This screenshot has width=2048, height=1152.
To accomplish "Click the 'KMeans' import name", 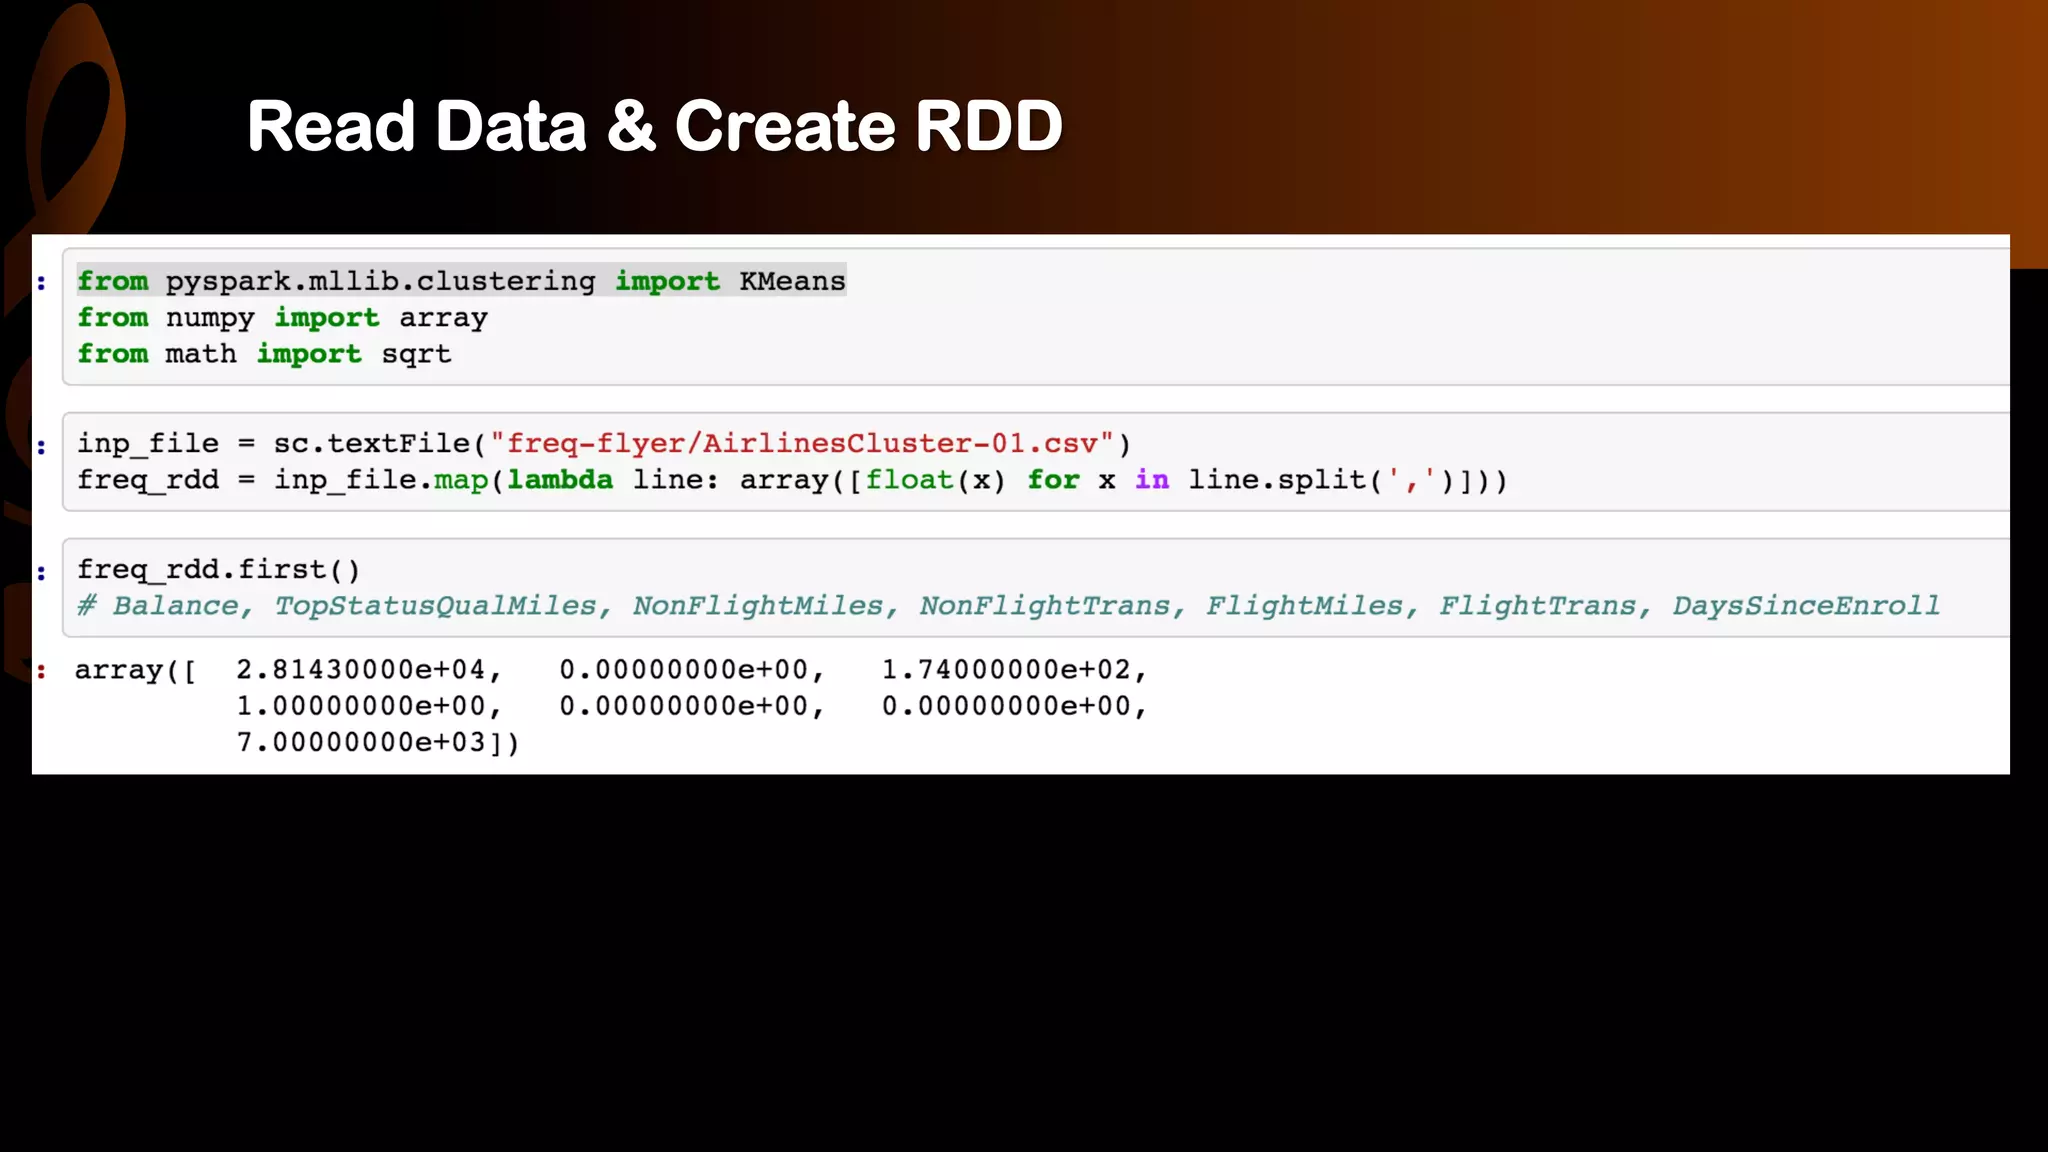I will point(793,281).
